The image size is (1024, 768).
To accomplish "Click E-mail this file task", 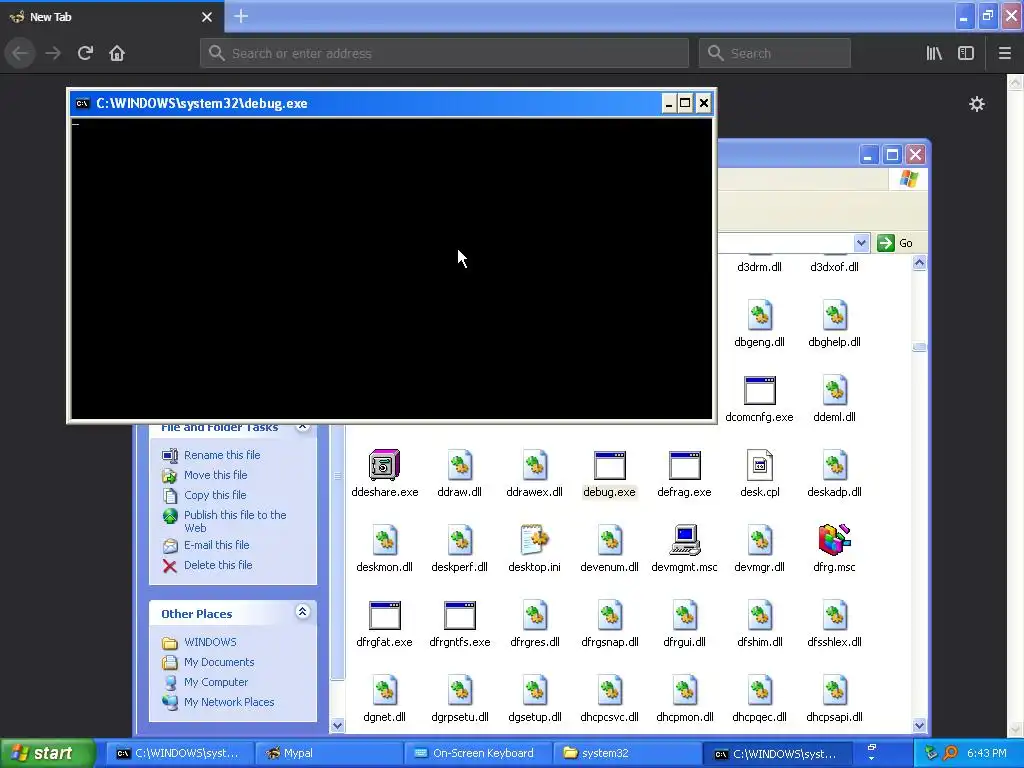I will pos(216,545).
